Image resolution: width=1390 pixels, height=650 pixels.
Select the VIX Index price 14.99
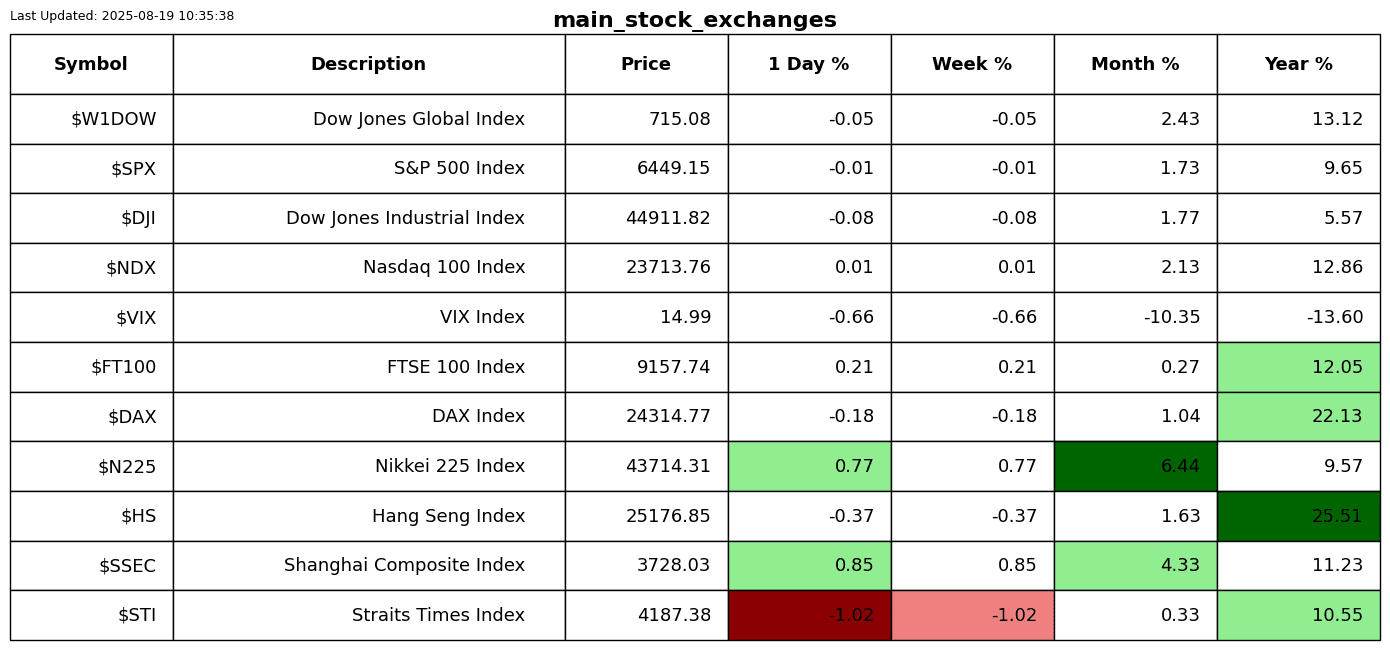pos(685,318)
